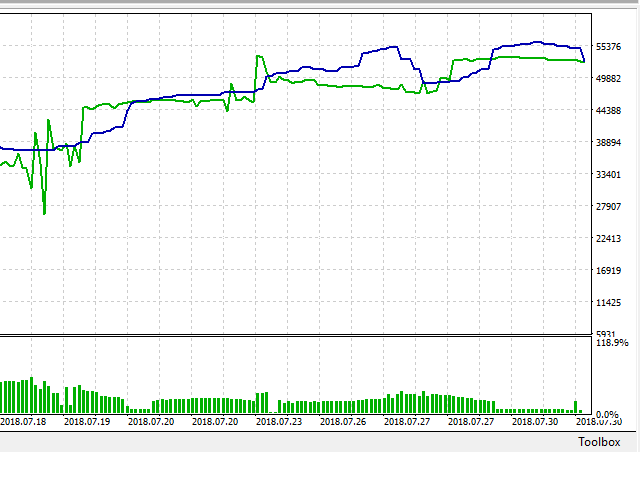
Task: Click the Toolbox panel label
Action: tap(599, 442)
